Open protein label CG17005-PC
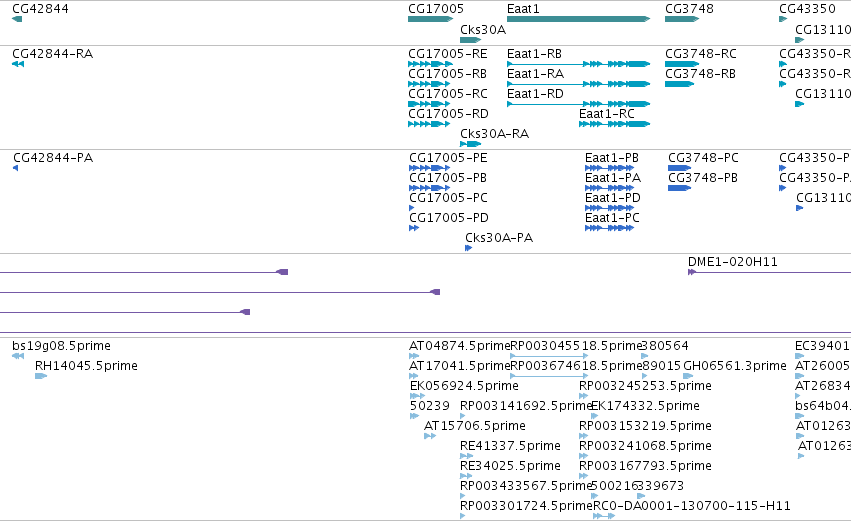Viewport: 851px width, 521px height. point(448,198)
